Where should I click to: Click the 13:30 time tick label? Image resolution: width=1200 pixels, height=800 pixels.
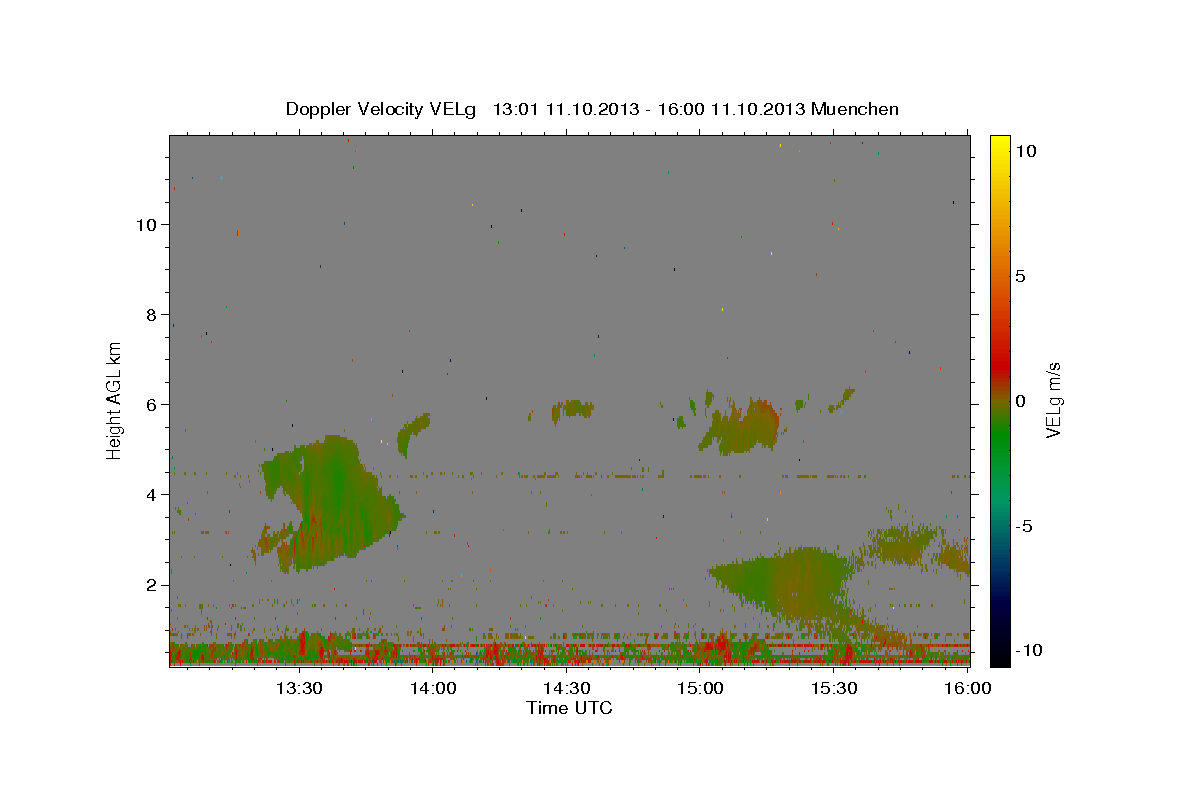click(x=299, y=689)
